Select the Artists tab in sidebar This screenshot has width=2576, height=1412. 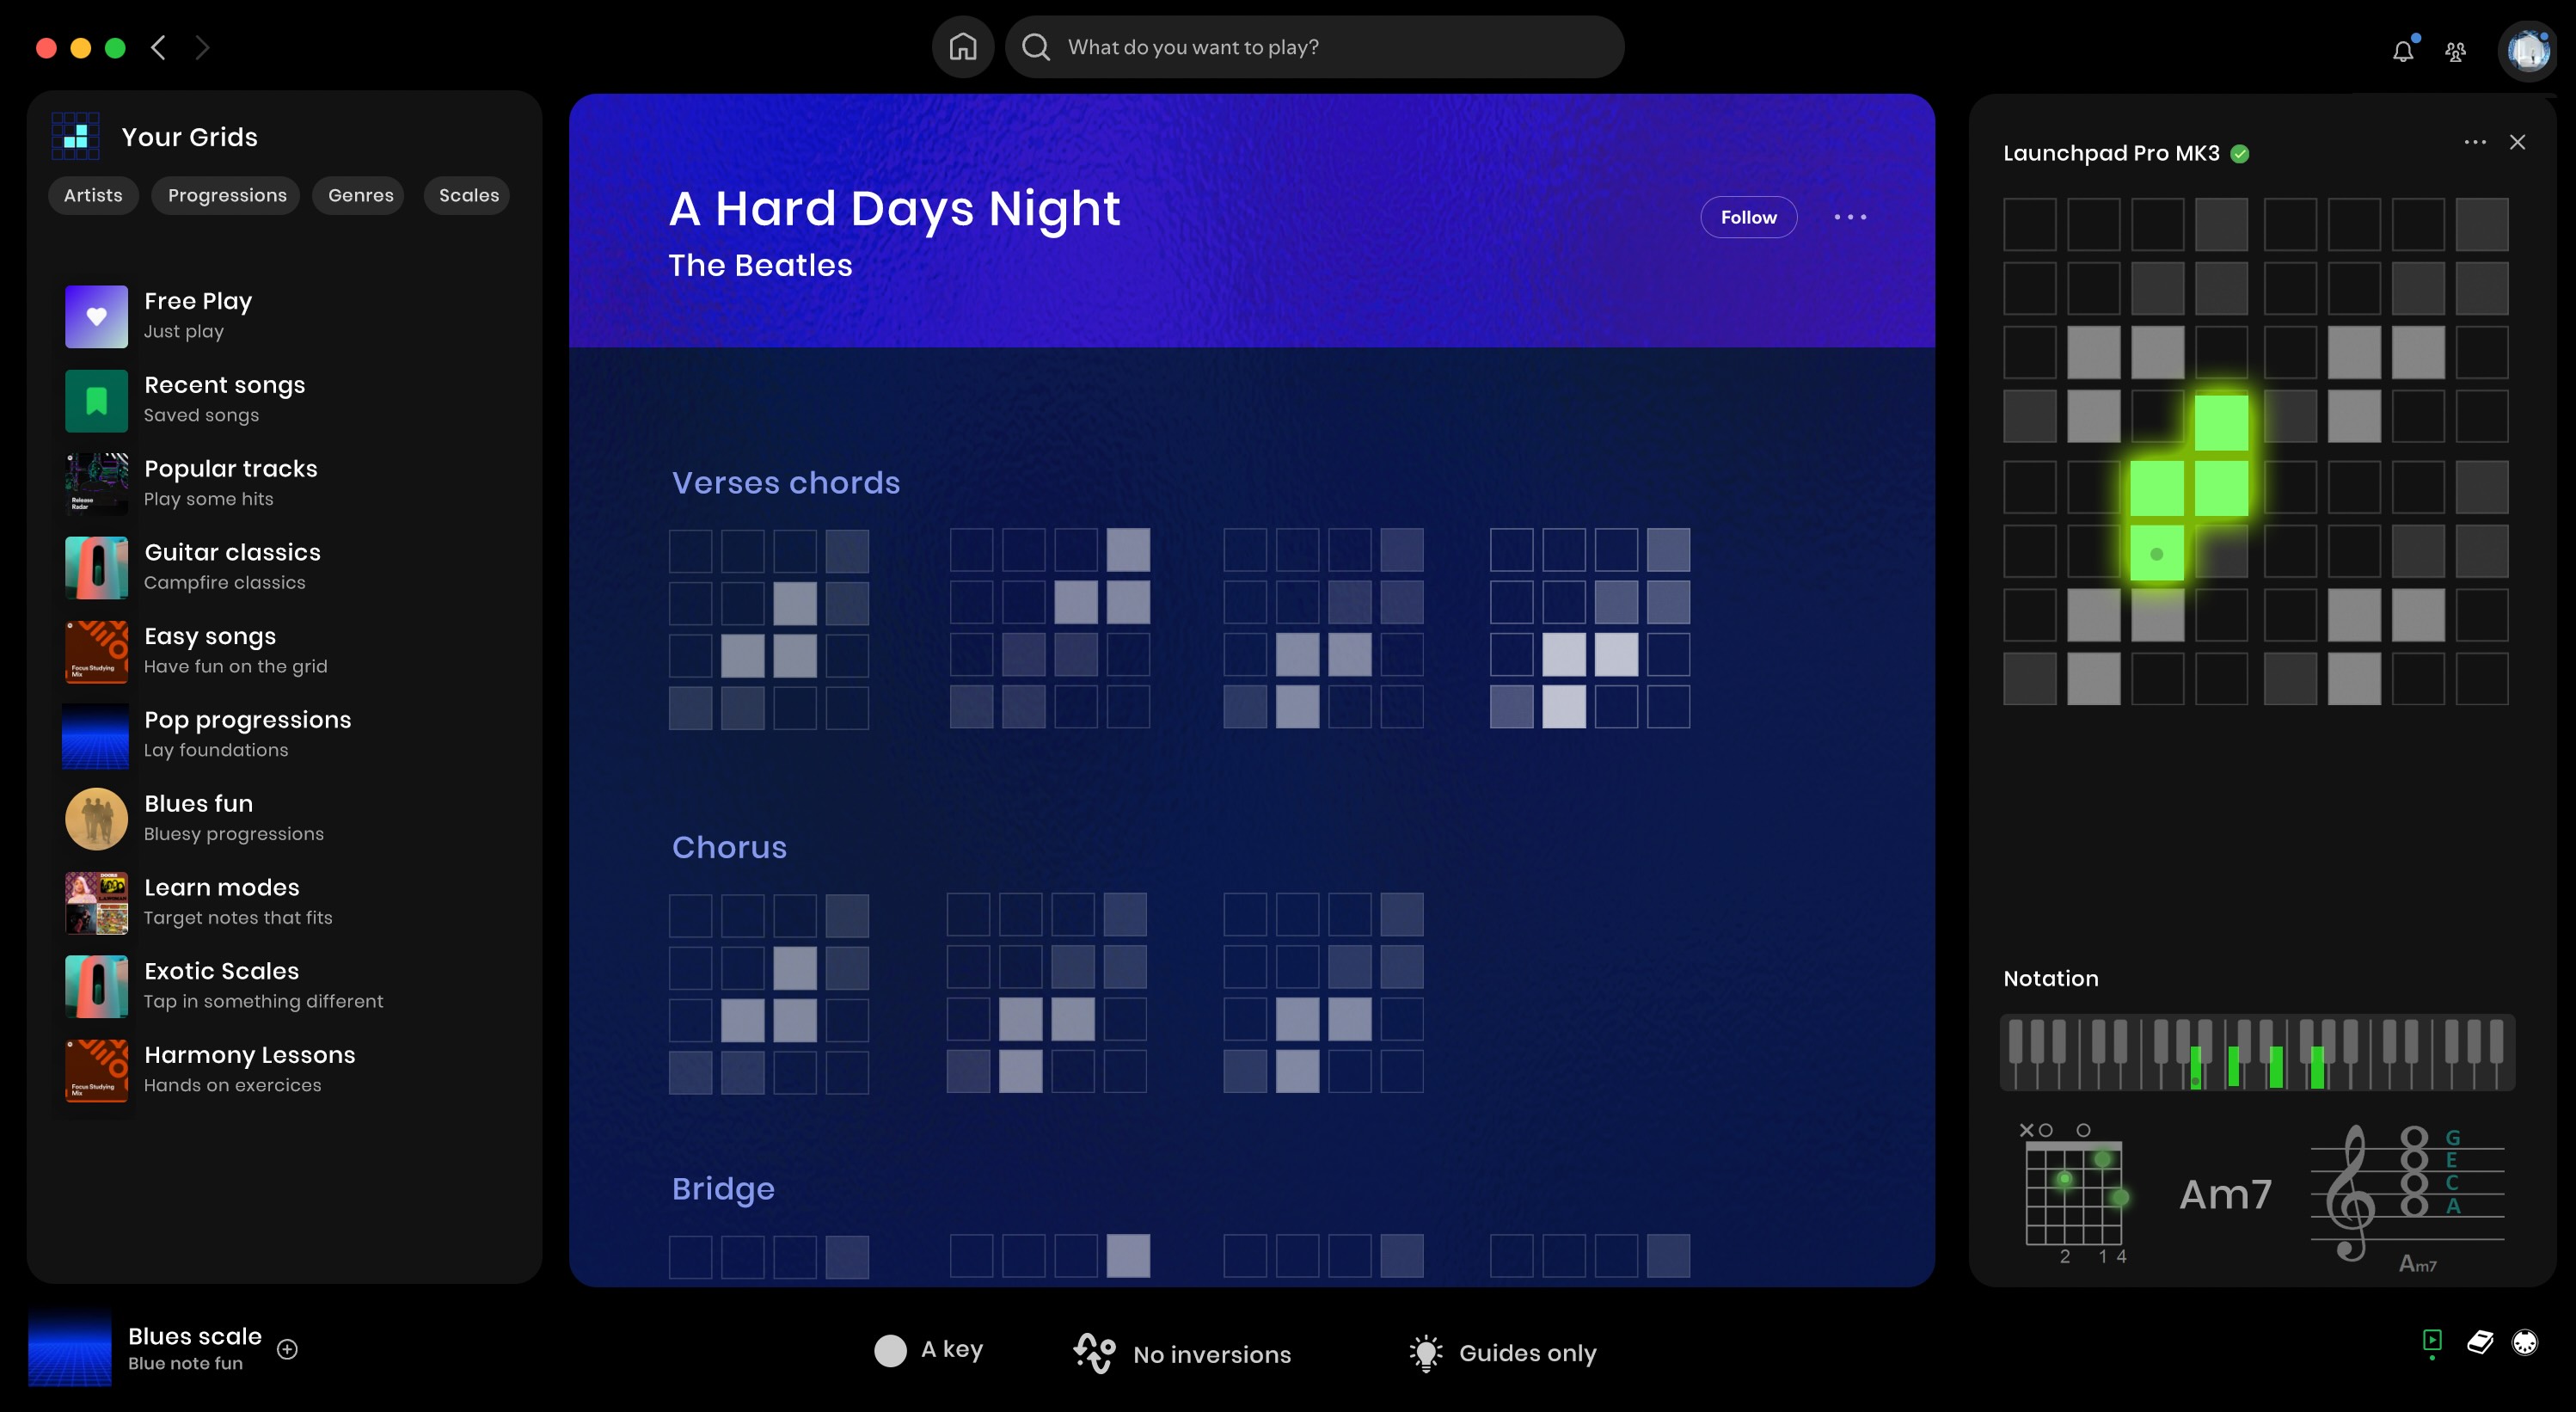(x=92, y=194)
